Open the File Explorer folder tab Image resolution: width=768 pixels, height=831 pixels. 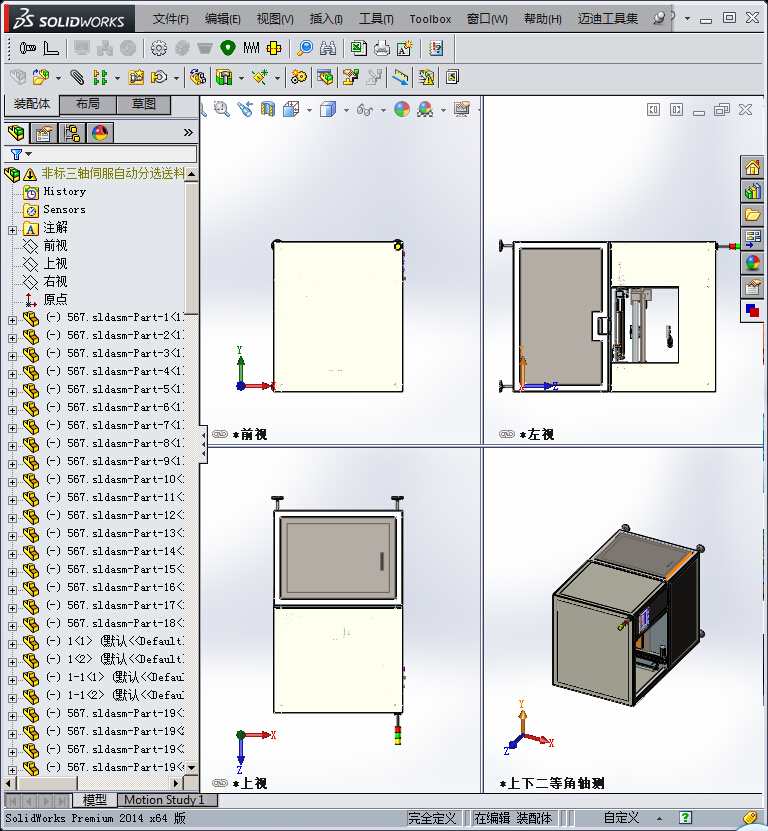752,215
